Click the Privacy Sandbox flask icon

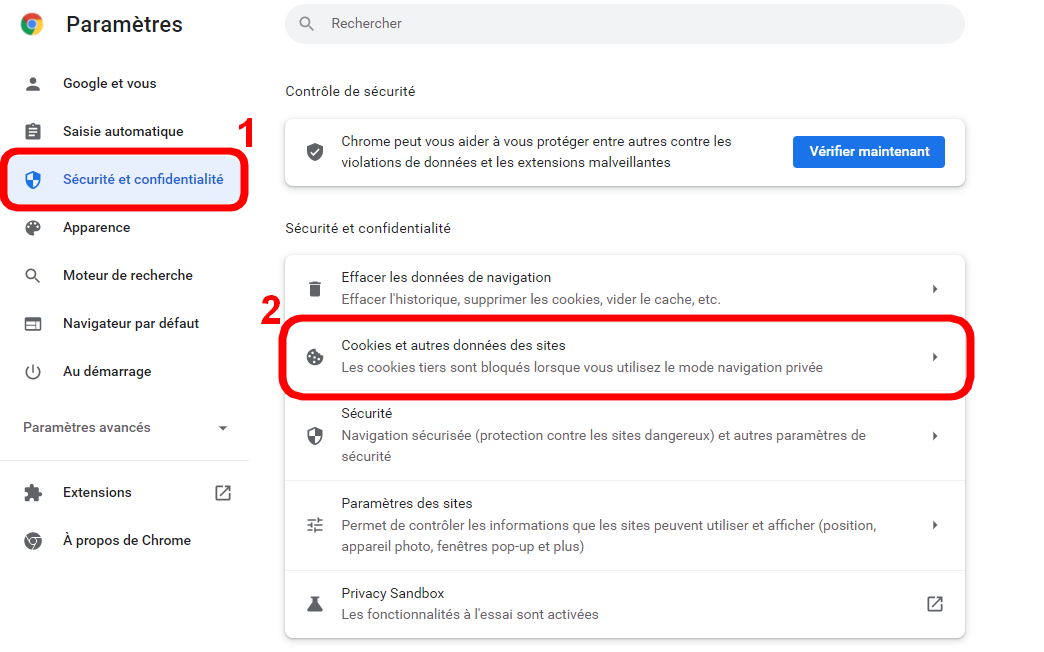[315, 604]
